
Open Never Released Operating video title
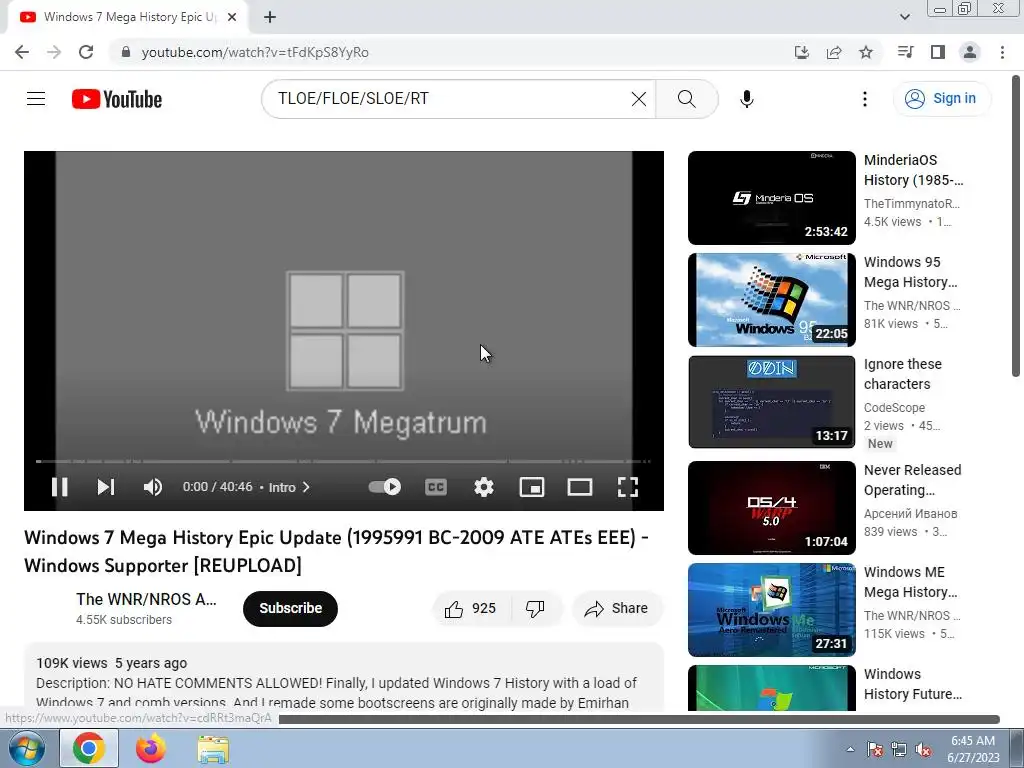click(912, 480)
